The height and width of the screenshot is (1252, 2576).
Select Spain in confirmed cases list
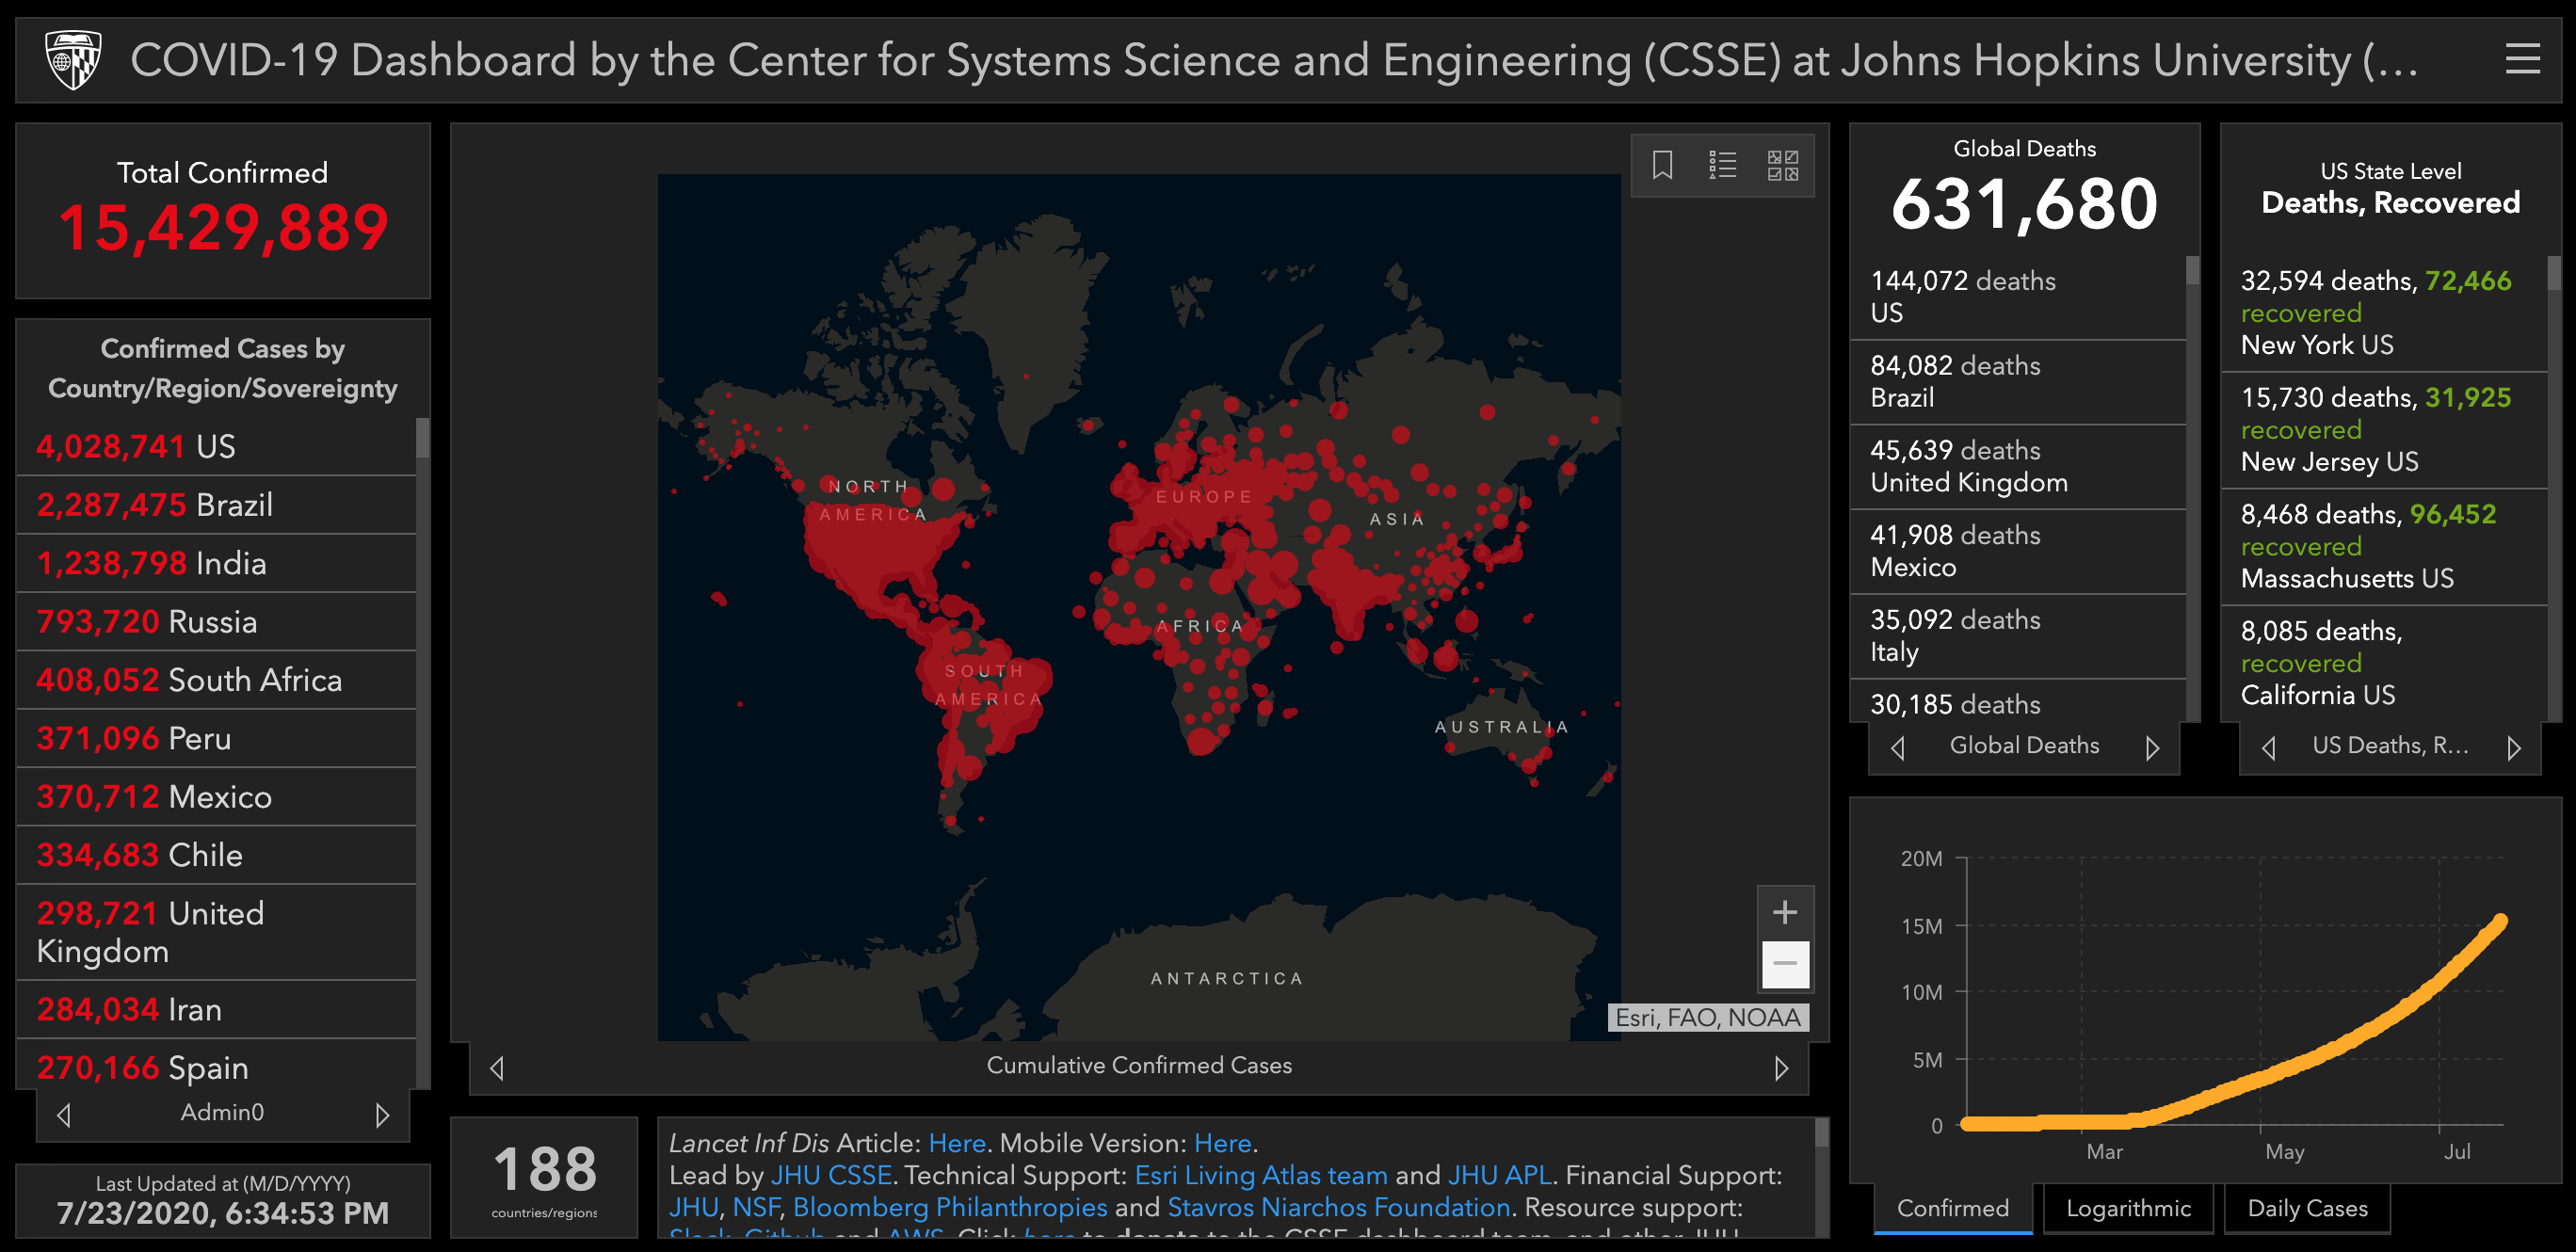click(x=216, y=1066)
